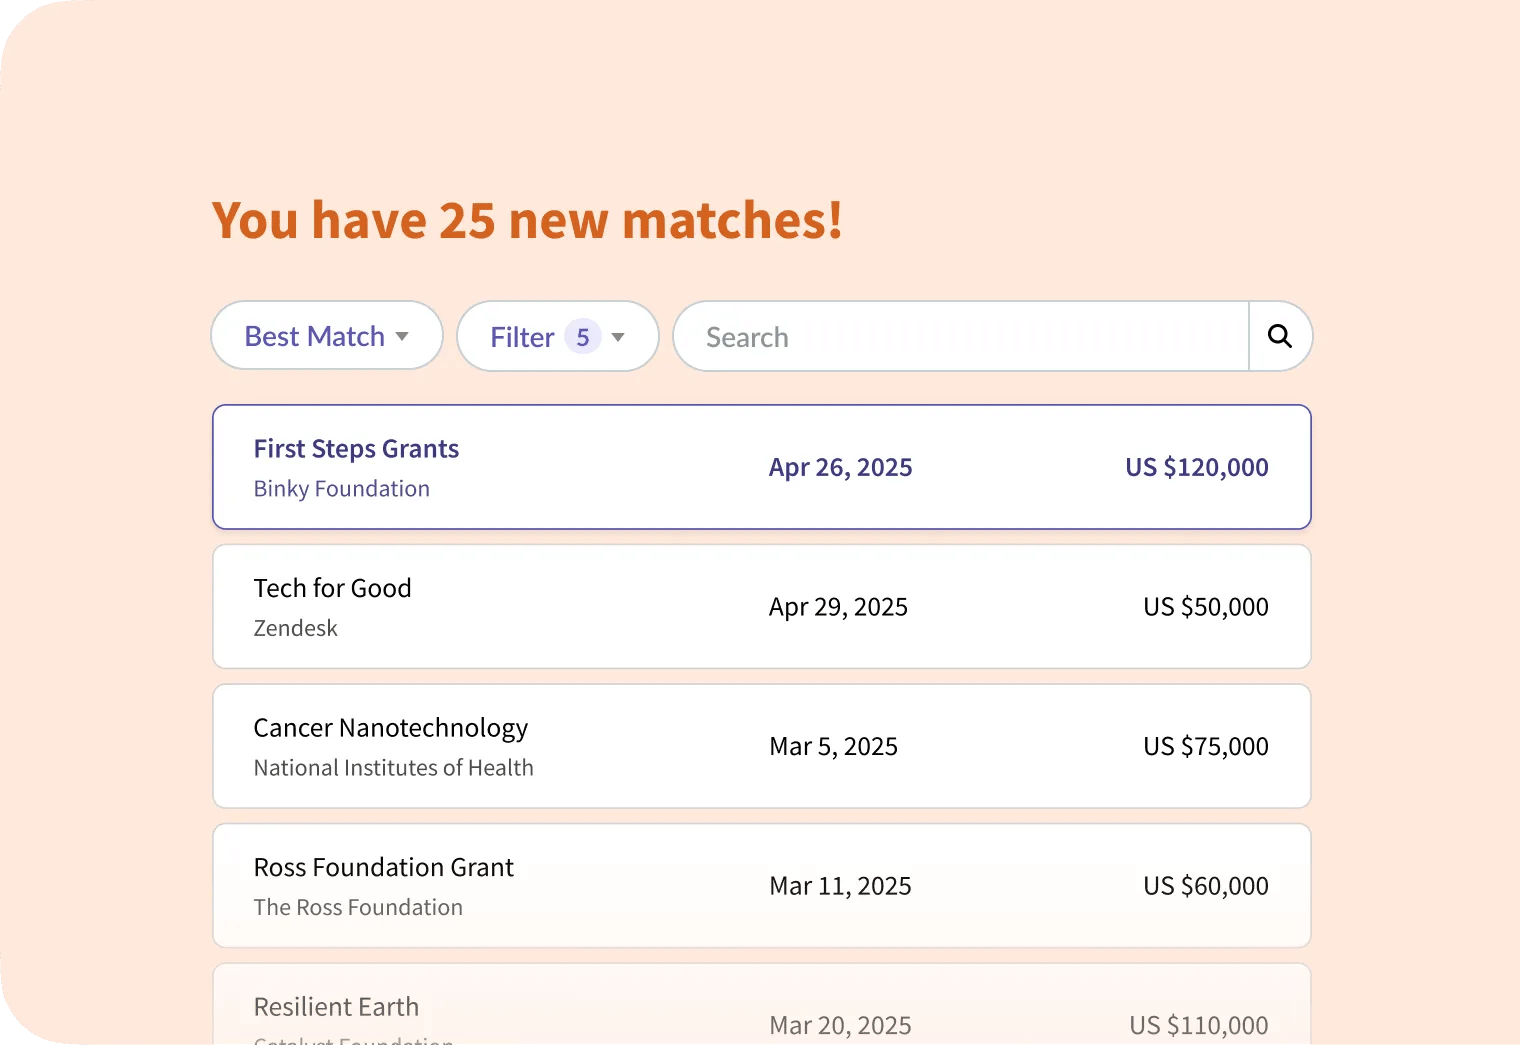
Task: Click the magnifying glass search icon
Action: pos(1280,336)
